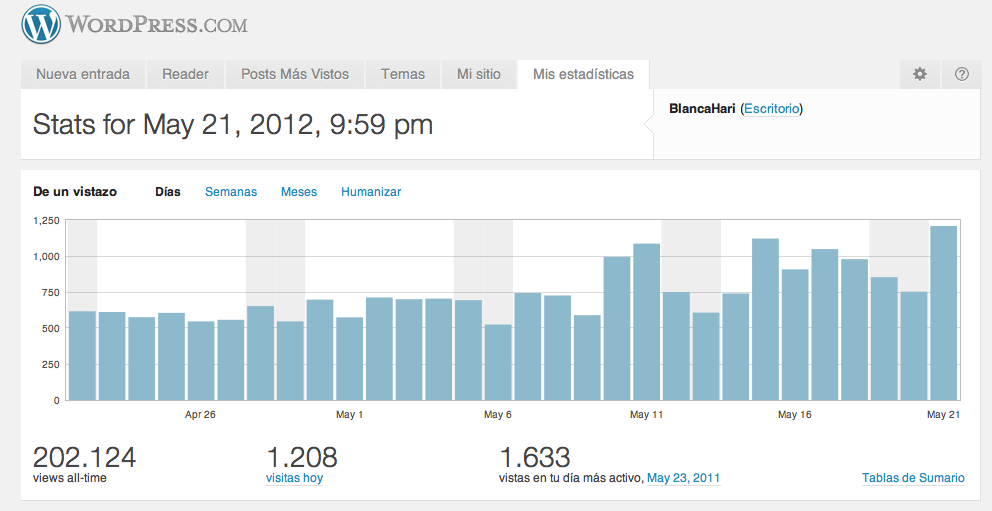Open the Nueva entrada tab
Image resolution: width=992 pixels, height=511 pixels.
pos(83,74)
